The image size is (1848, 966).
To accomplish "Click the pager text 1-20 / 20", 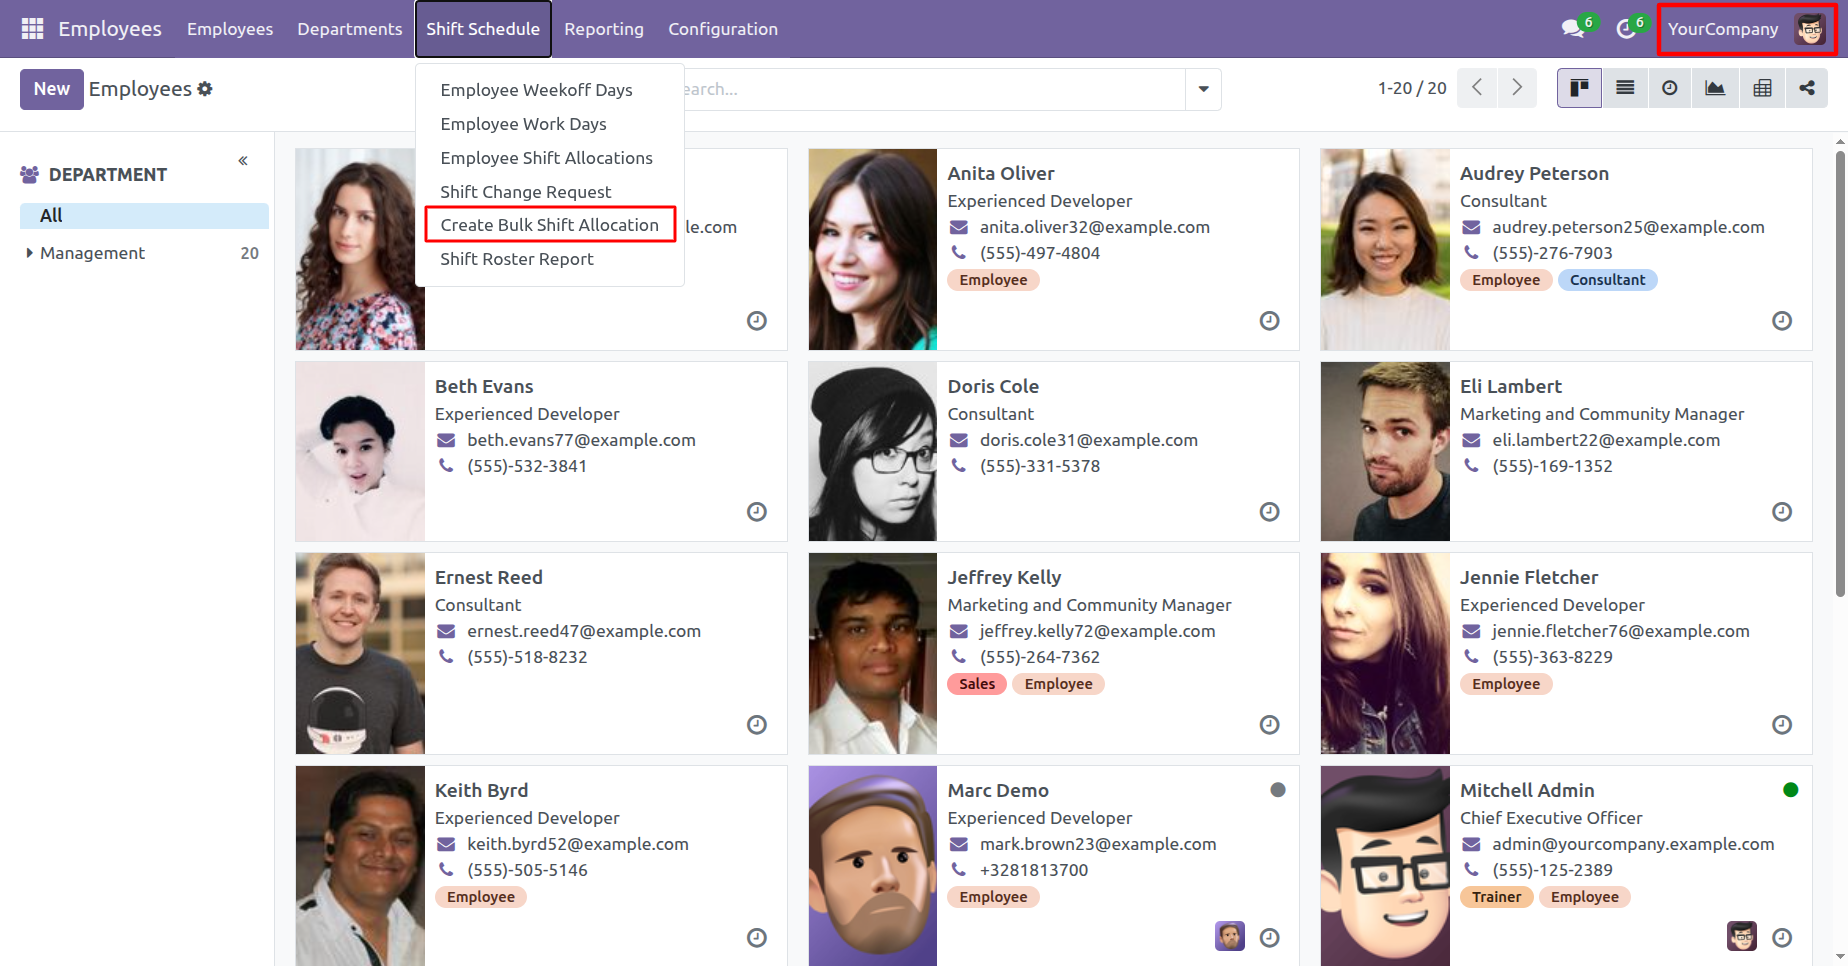I will tap(1412, 88).
